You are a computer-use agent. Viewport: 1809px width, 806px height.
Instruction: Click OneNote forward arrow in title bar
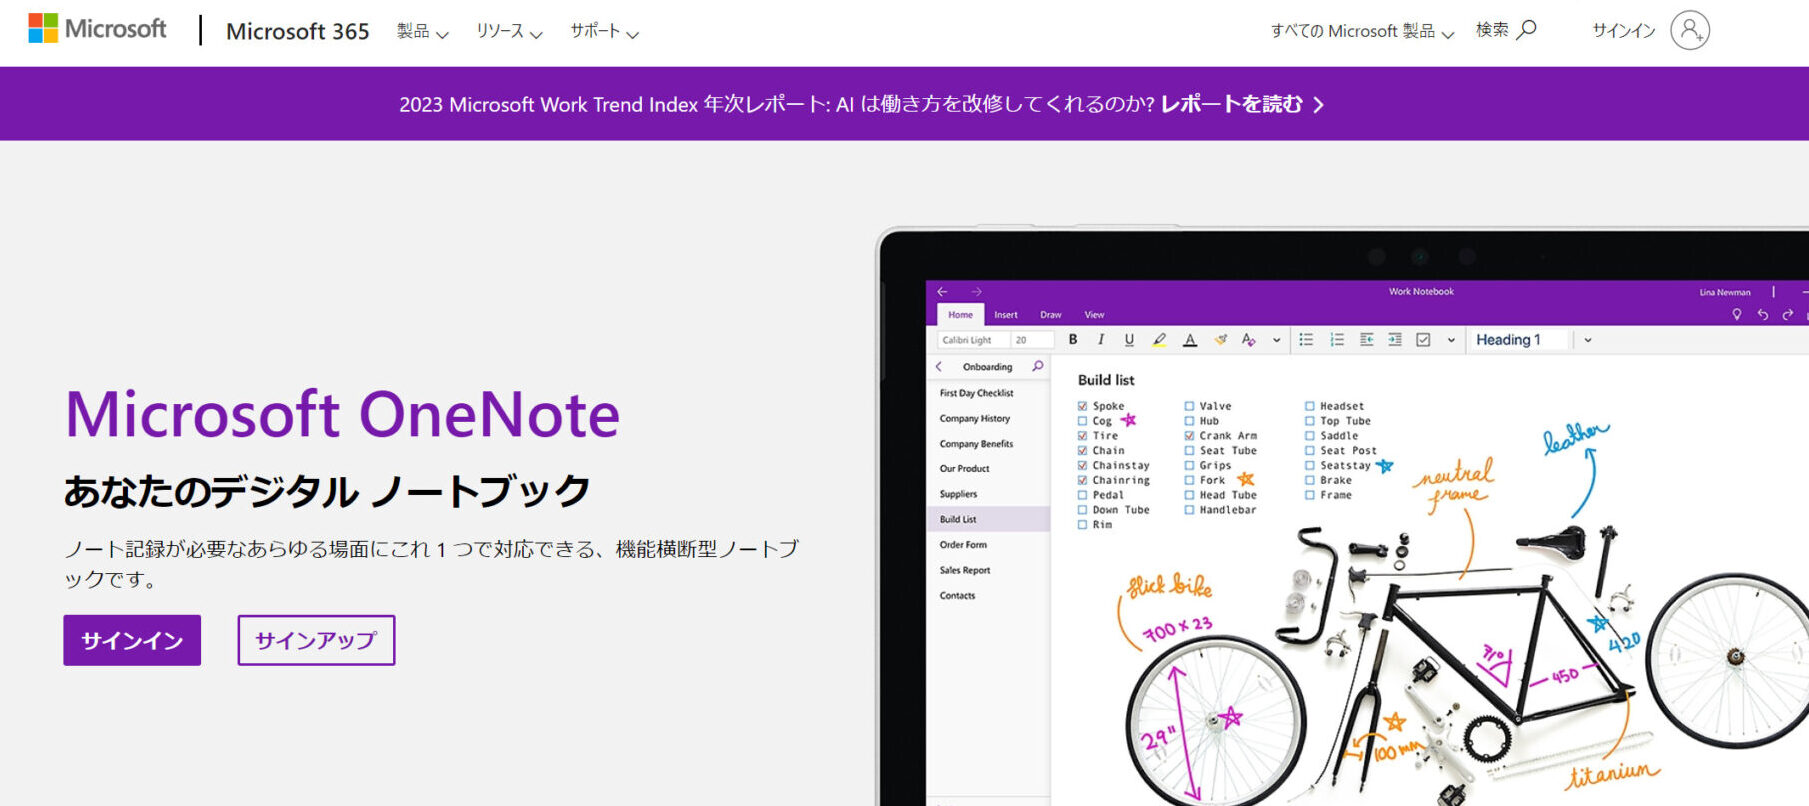click(x=977, y=292)
